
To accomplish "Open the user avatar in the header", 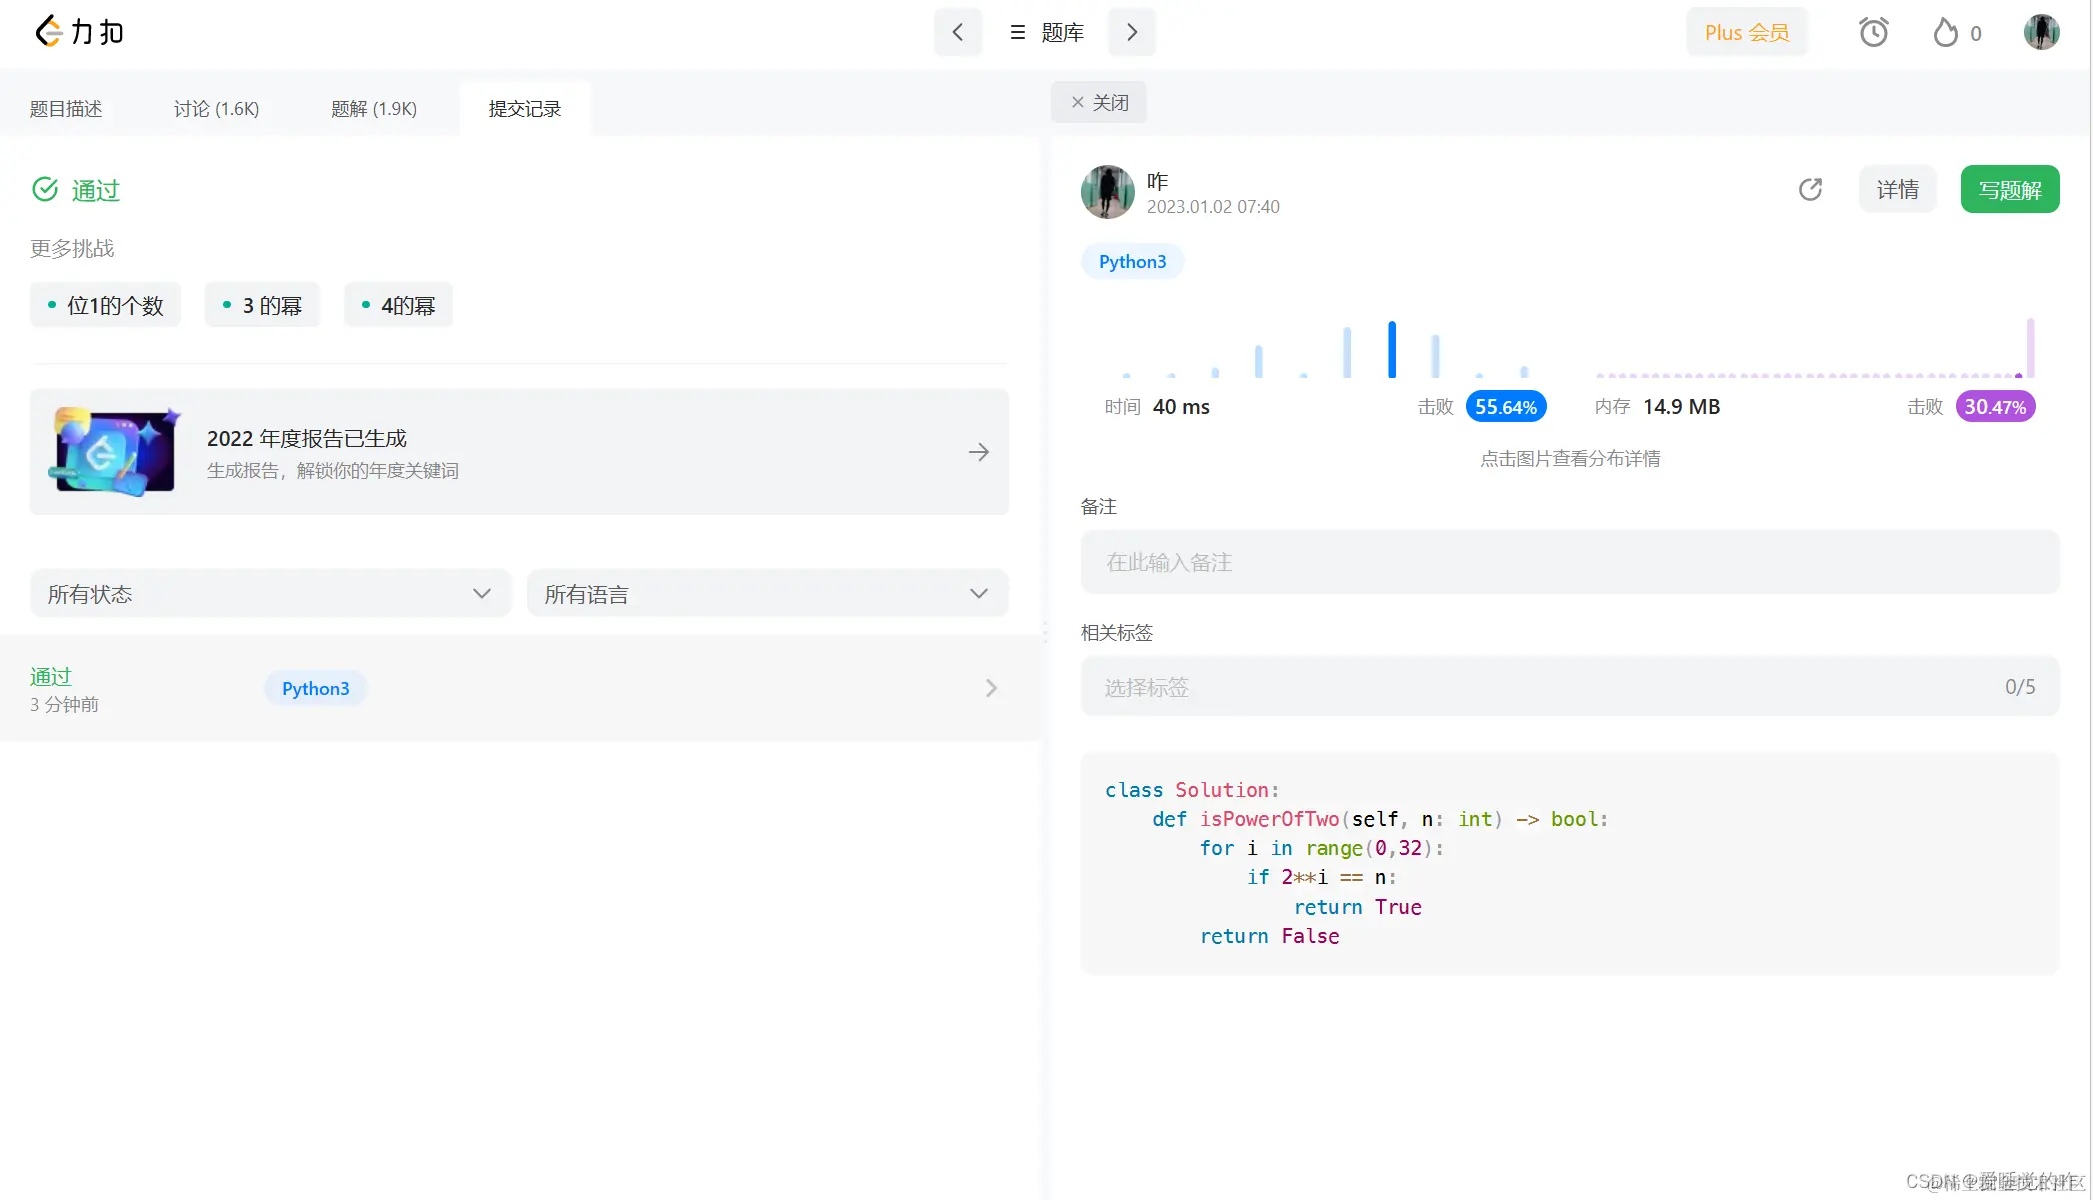I will click(x=2041, y=32).
